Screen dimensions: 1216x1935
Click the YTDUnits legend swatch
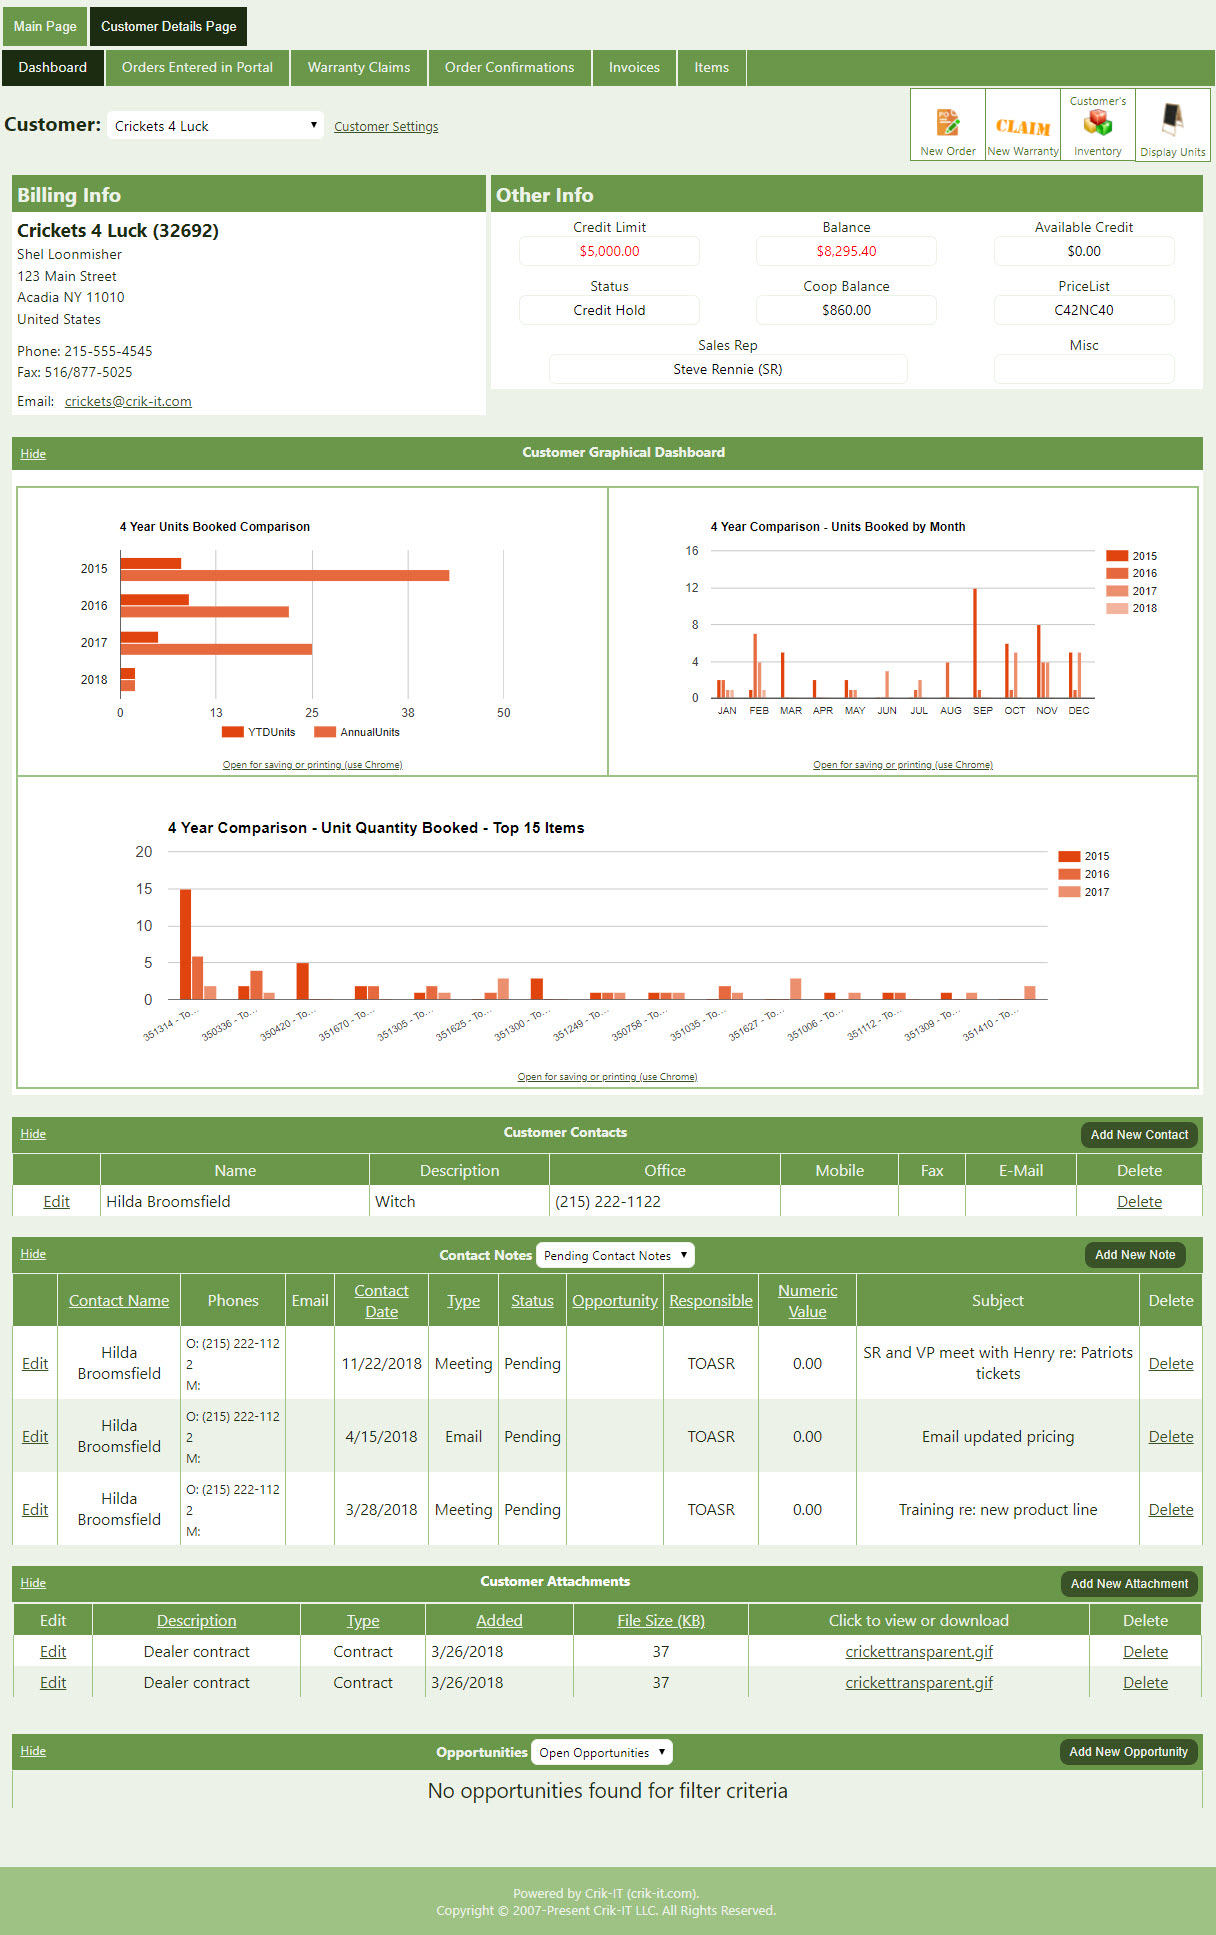click(233, 732)
